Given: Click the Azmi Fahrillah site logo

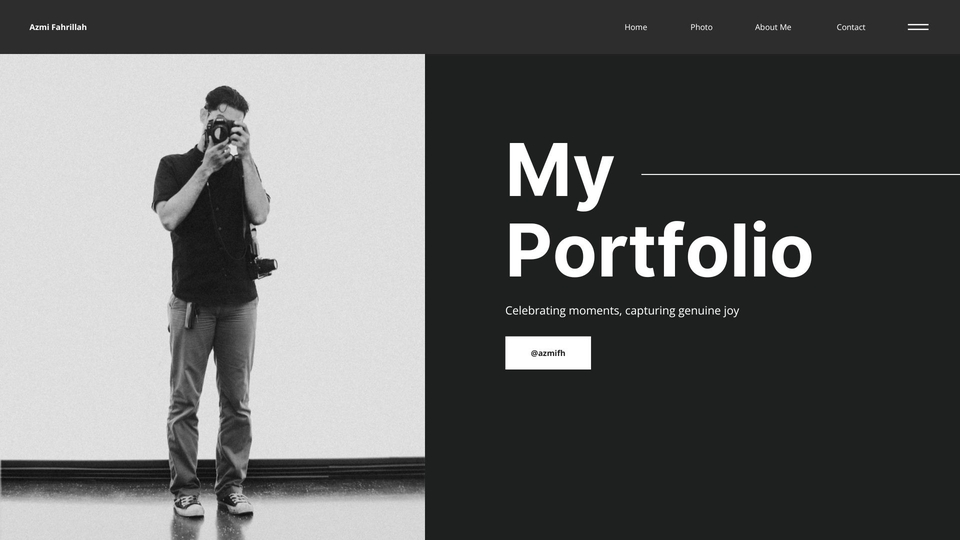Looking at the screenshot, I should (x=58, y=27).
